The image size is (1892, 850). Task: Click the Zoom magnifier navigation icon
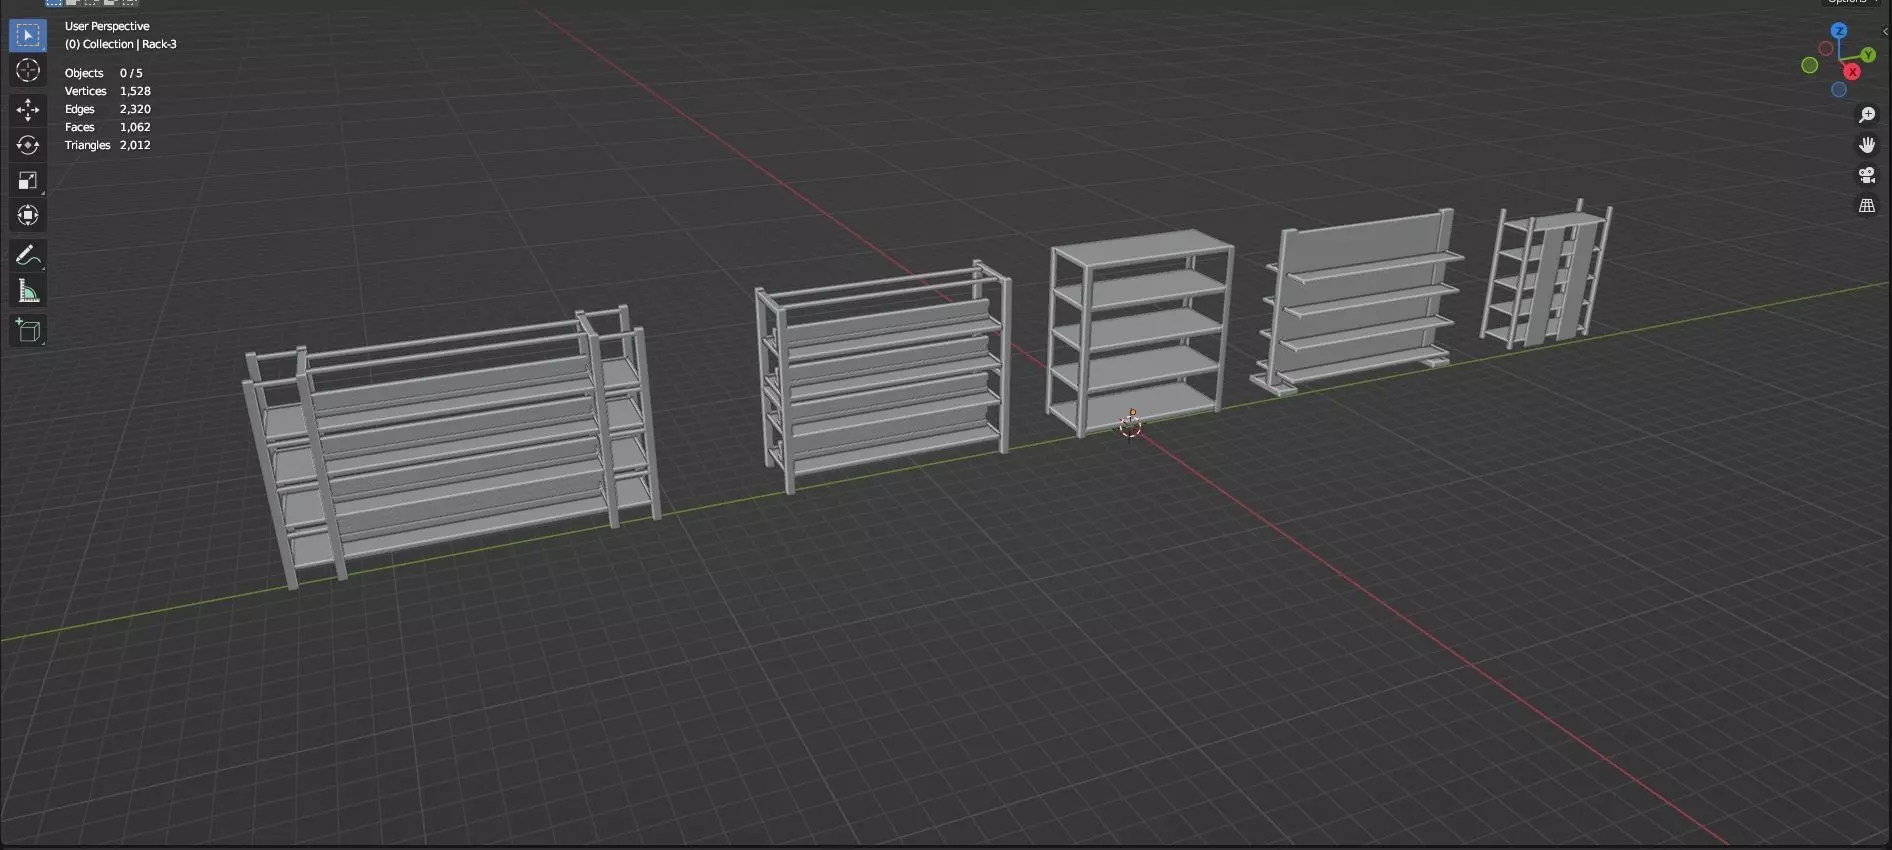coord(1867,115)
